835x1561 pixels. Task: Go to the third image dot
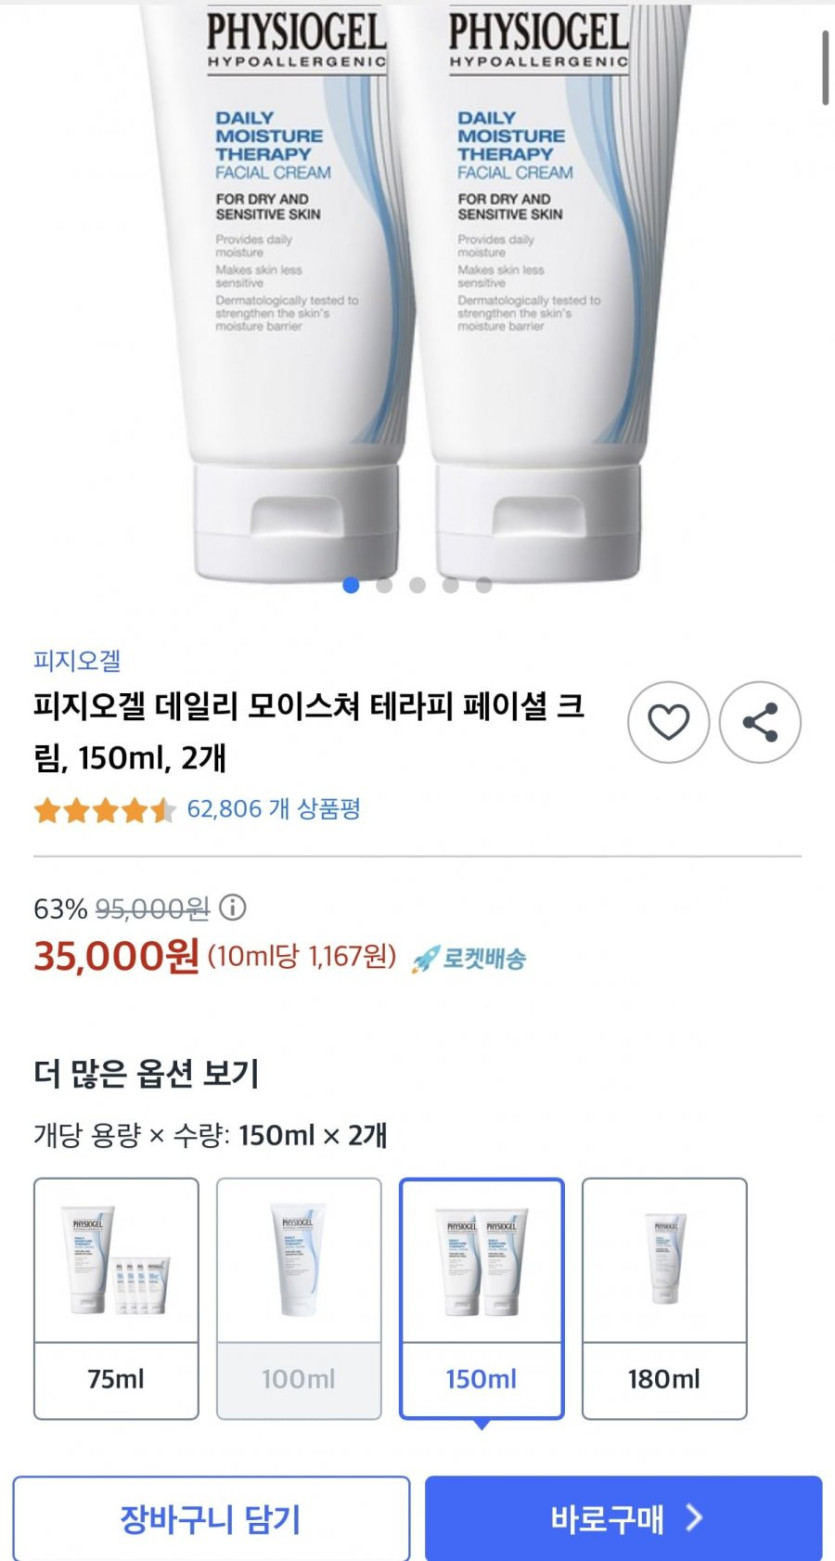tap(417, 585)
